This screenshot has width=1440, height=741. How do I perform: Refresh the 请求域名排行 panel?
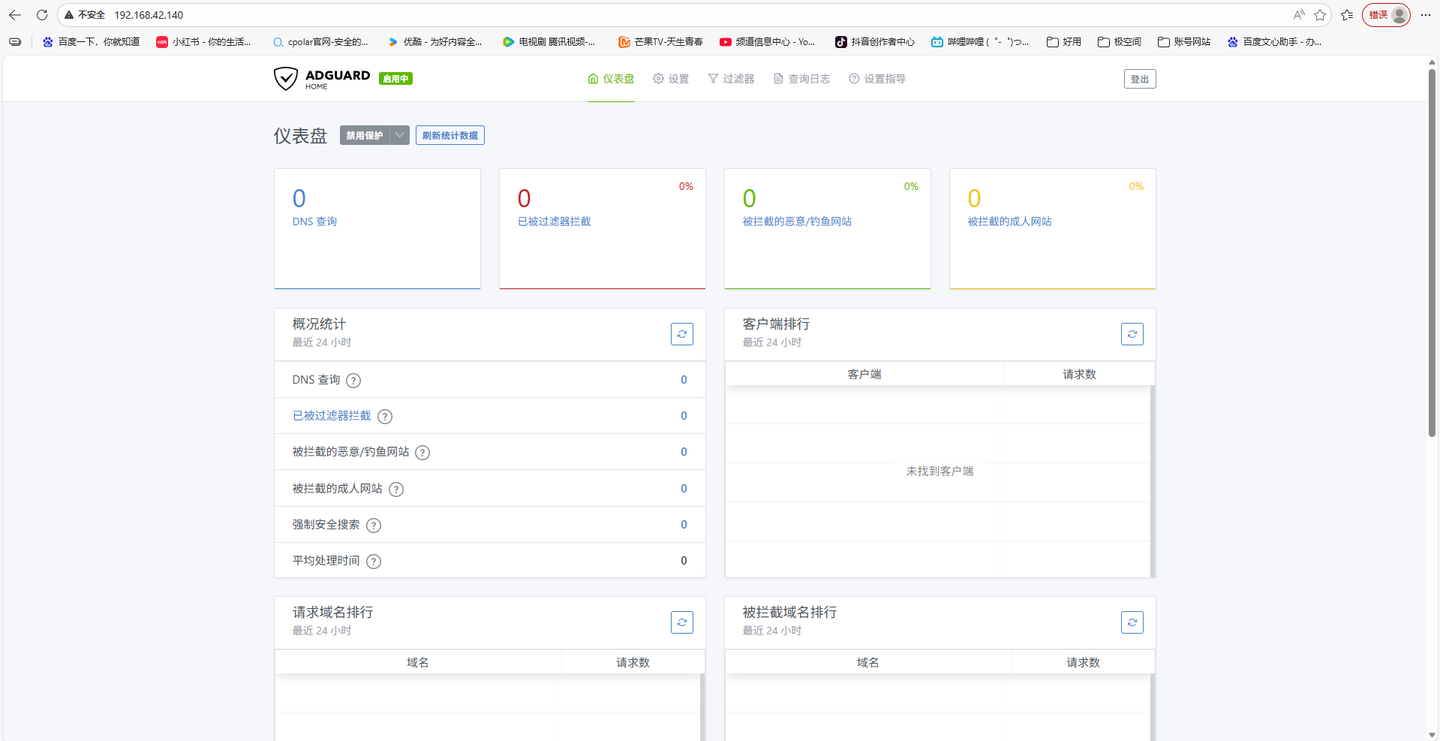click(682, 622)
